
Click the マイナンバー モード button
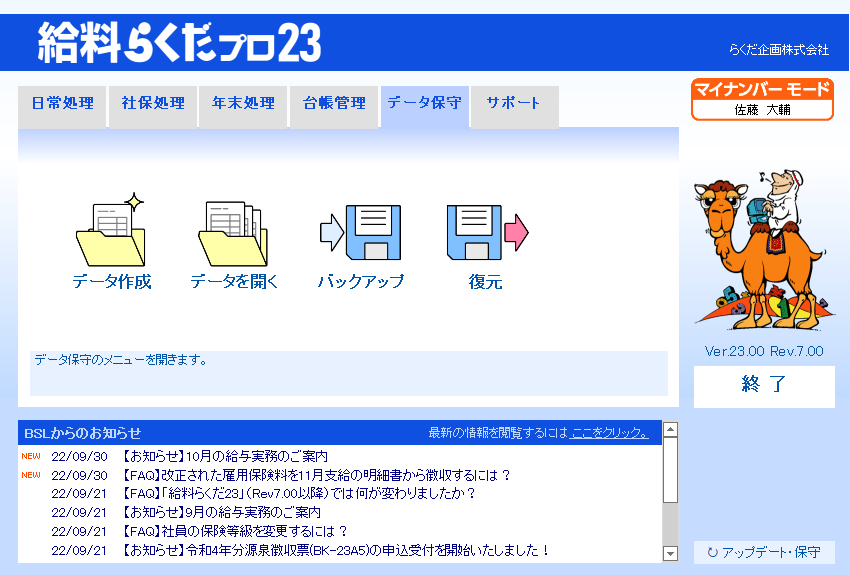(762, 99)
